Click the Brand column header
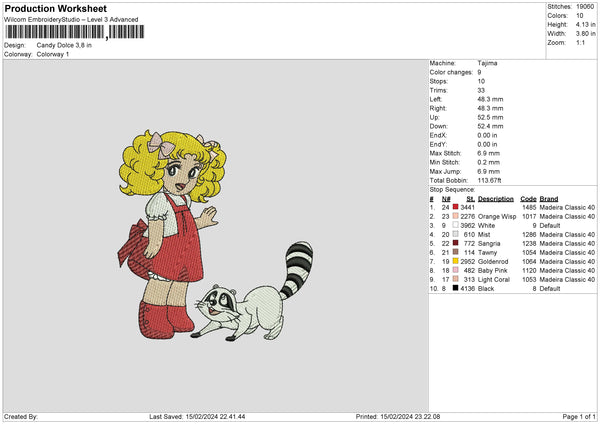This screenshot has width=600, height=424. (x=549, y=199)
